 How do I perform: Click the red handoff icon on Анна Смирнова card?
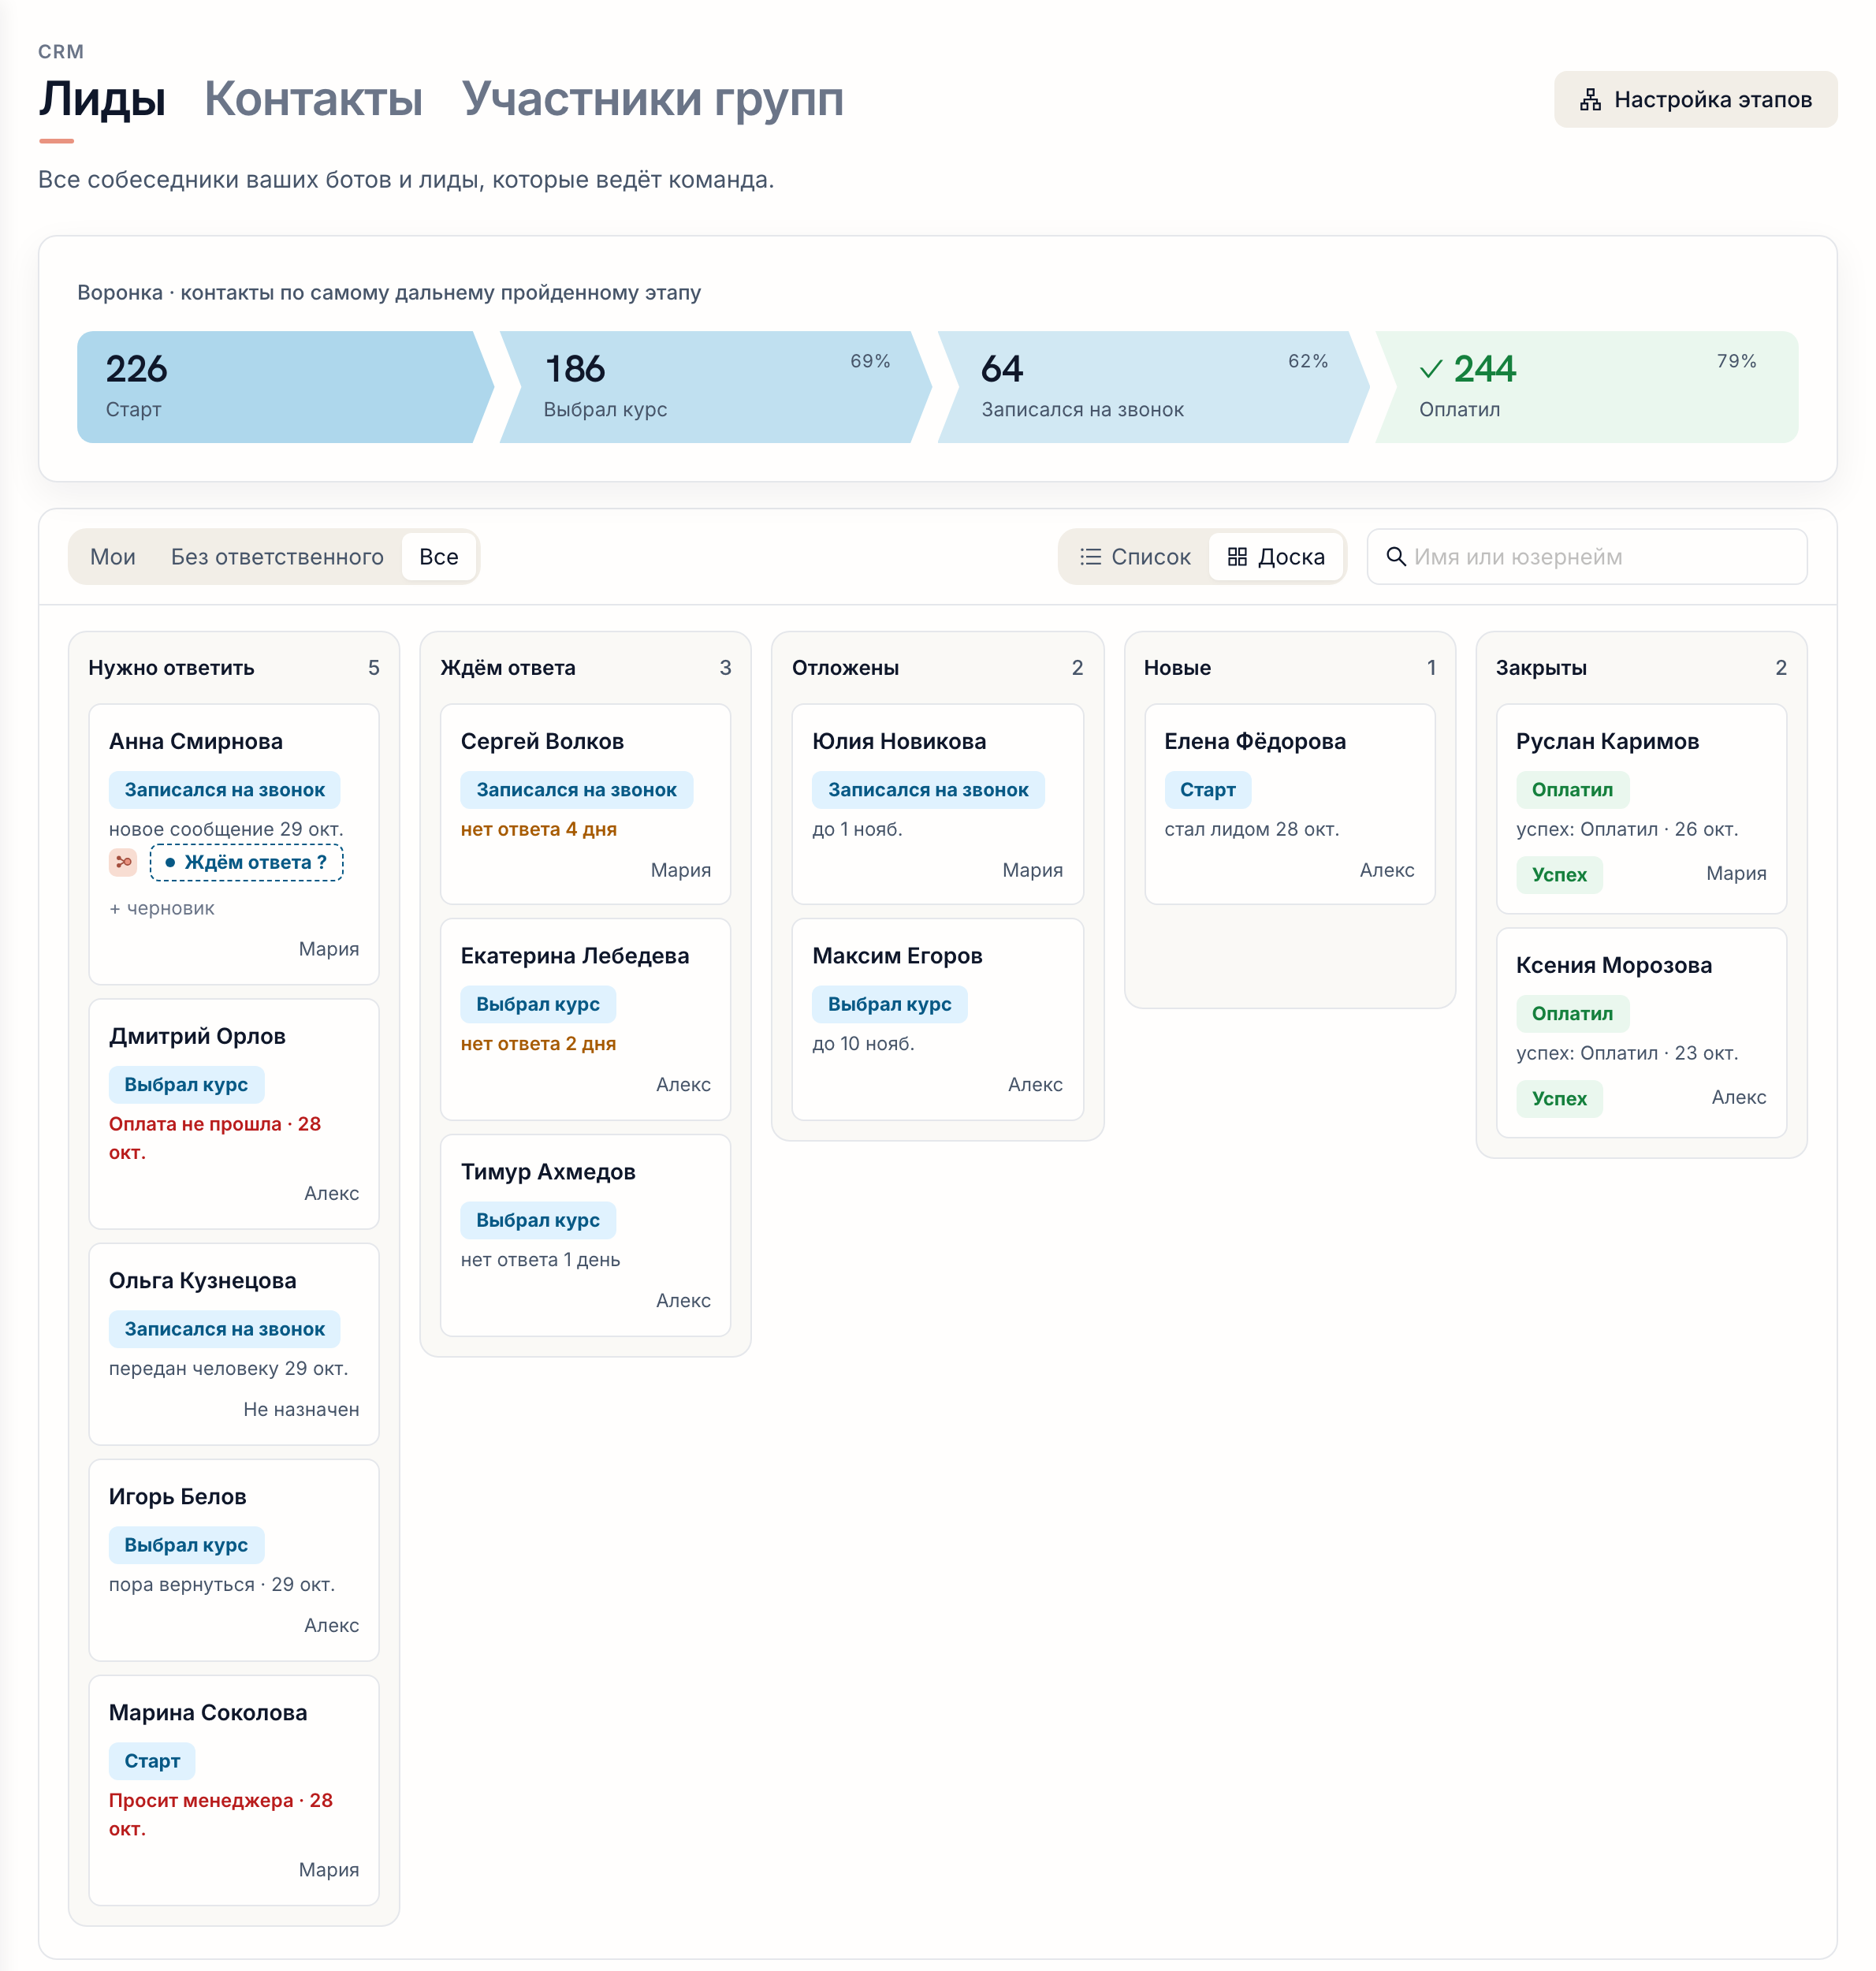[x=123, y=862]
